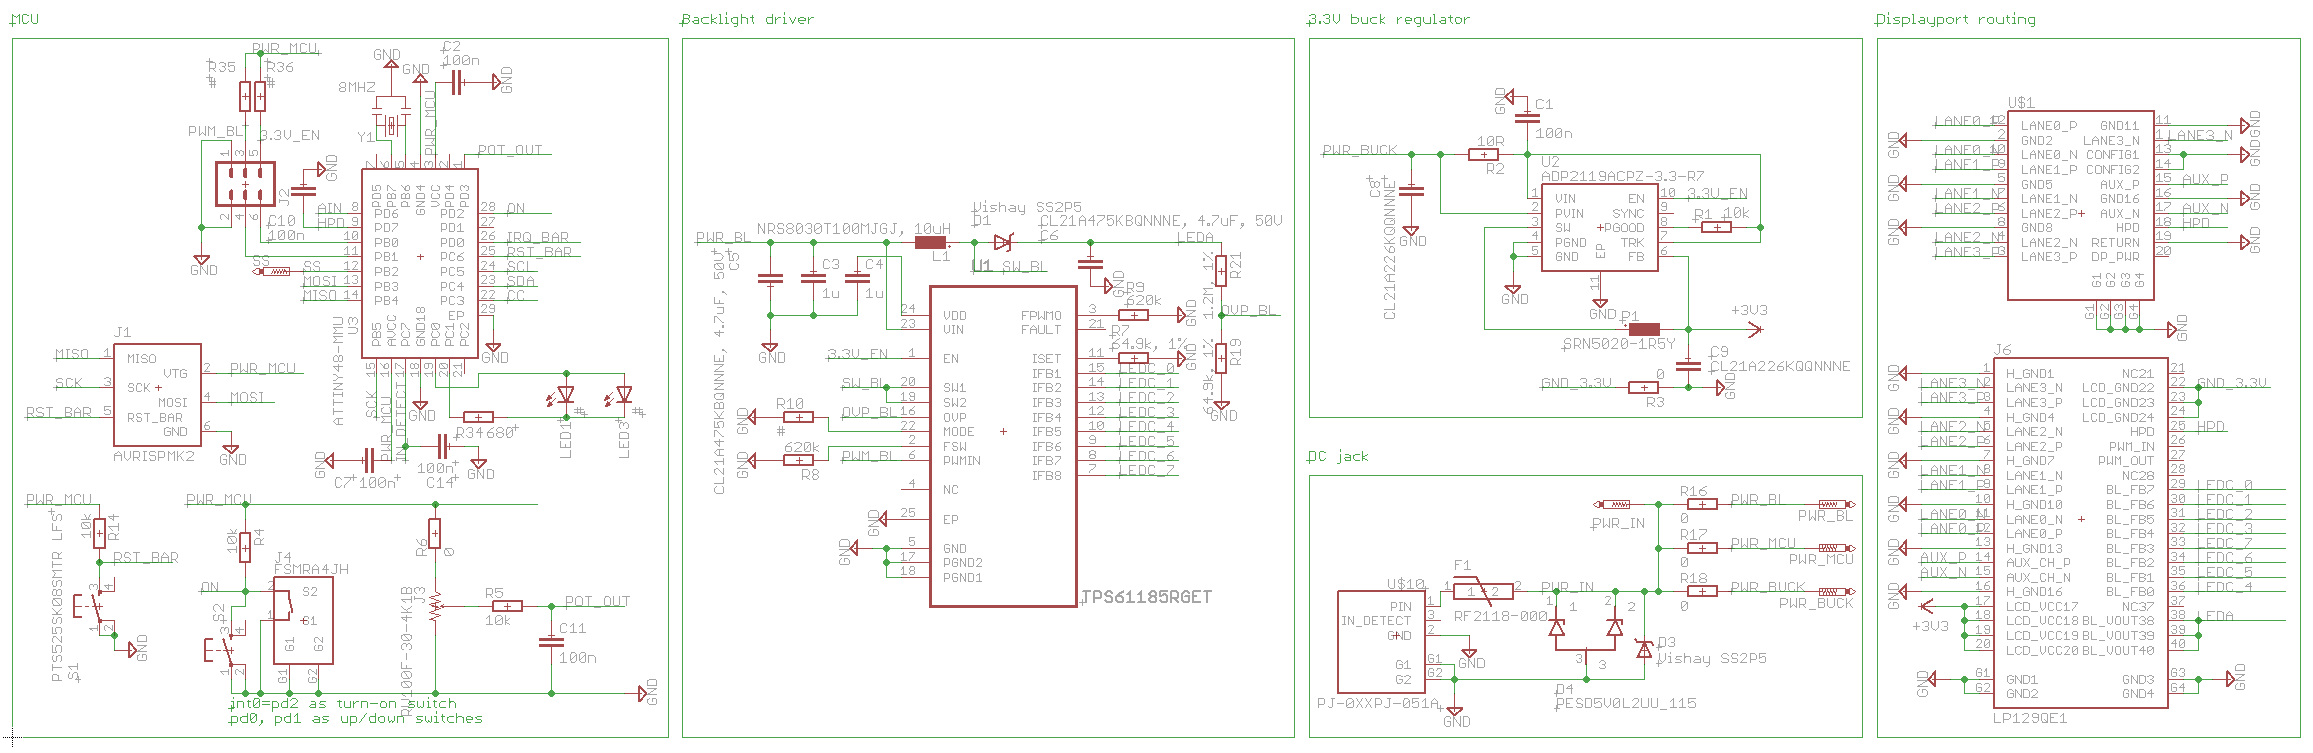Select the R4 10k resistor symbol

(245, 547)
